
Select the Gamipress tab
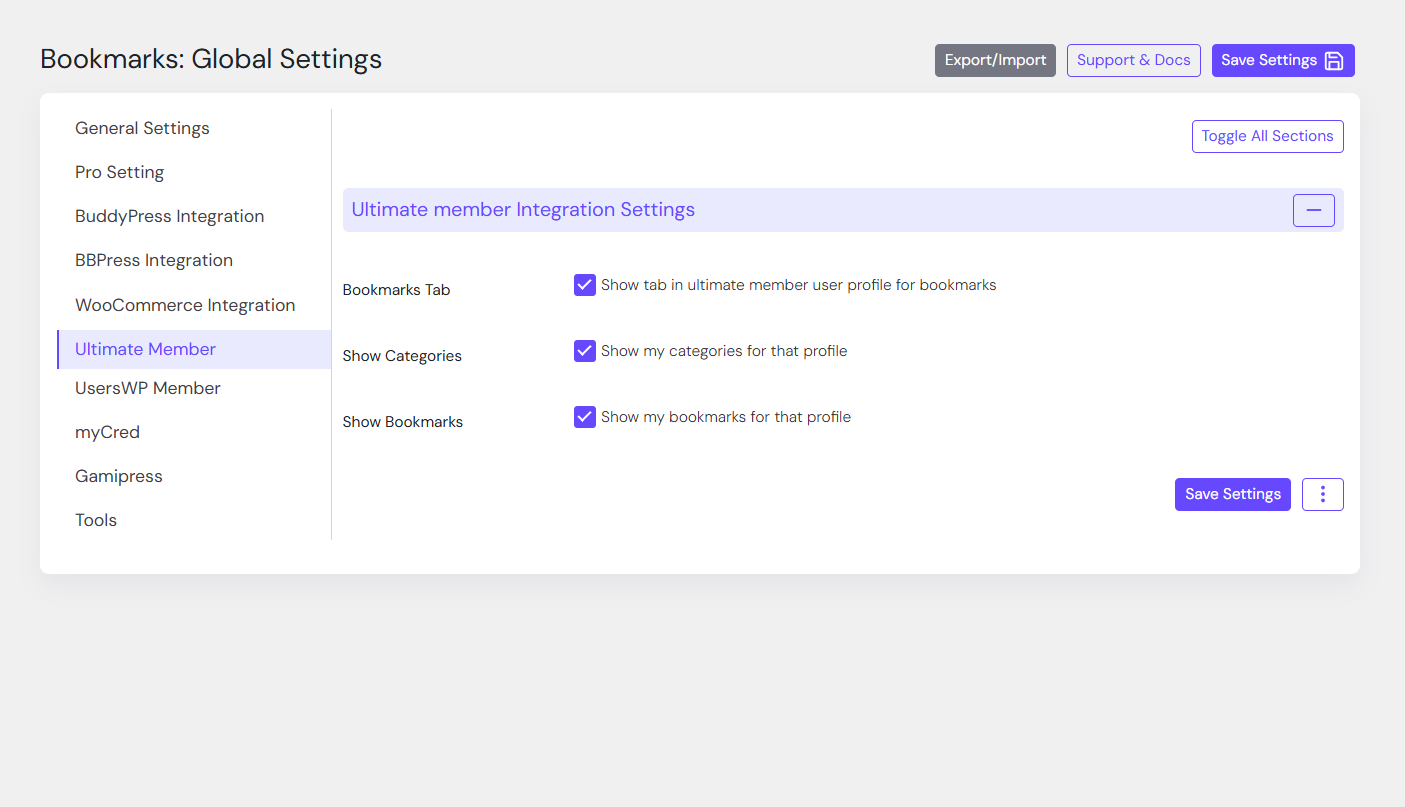click(118, 476)
